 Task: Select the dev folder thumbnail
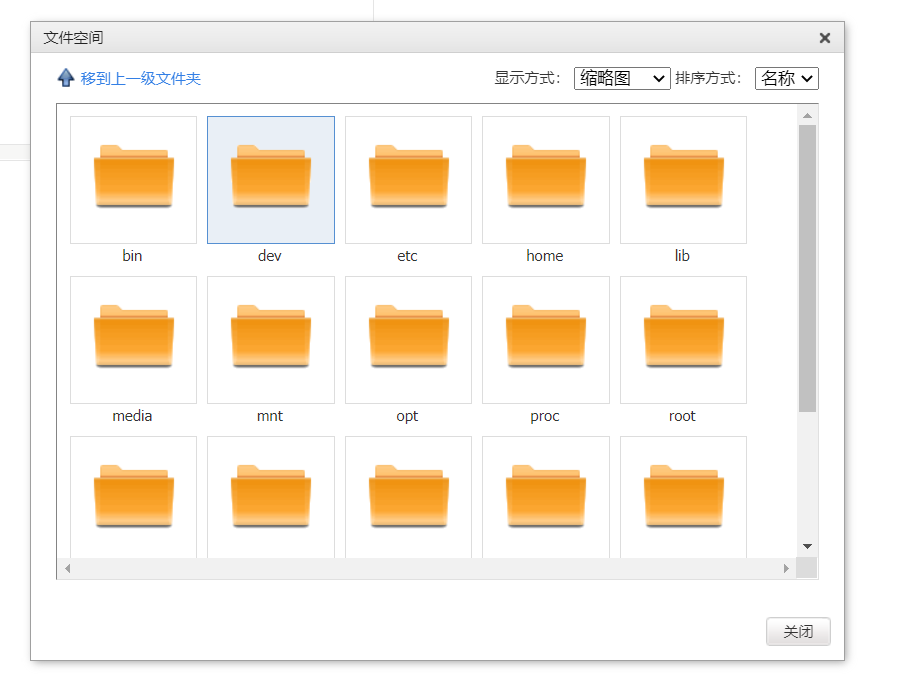[271, 179]
